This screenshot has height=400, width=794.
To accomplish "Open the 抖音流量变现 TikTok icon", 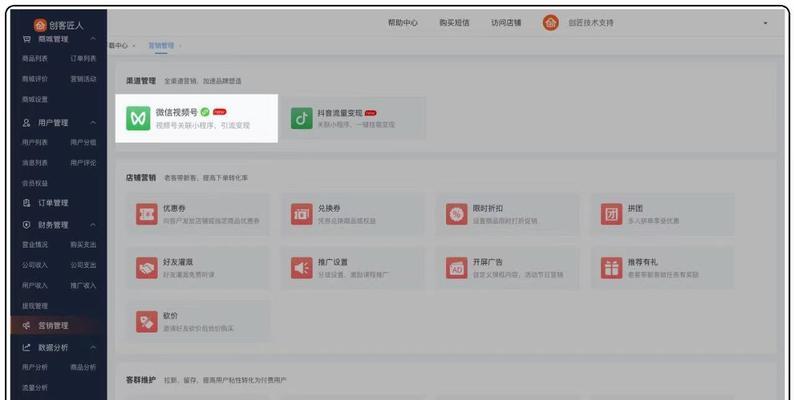I will pyautogui.click(x=301, y=118).
